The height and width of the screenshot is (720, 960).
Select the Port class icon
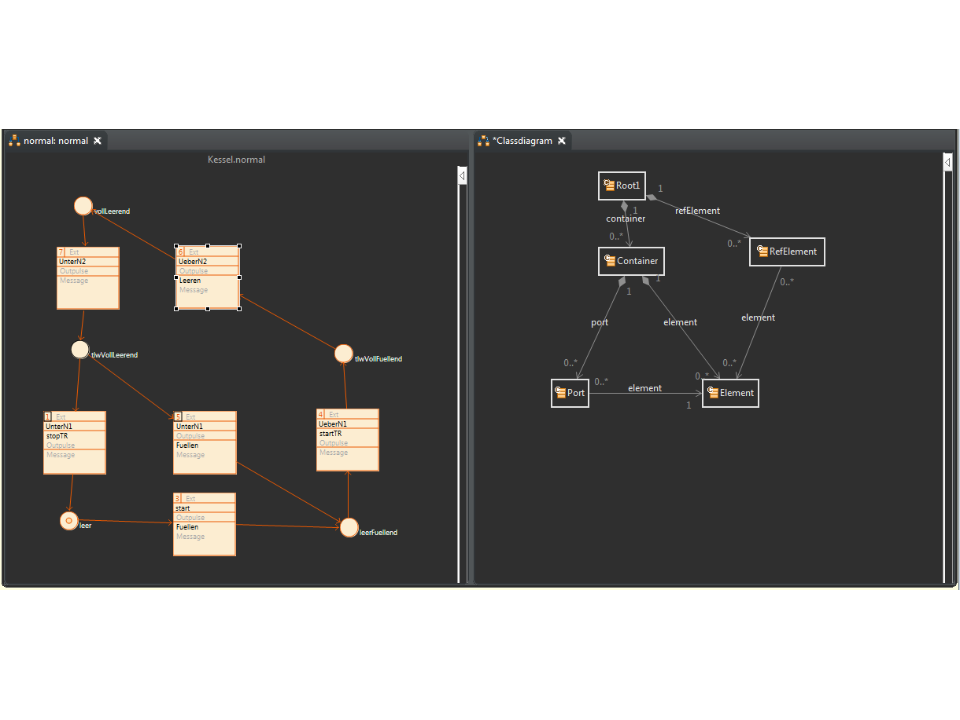pyautogui.click(x=560, y=393)
